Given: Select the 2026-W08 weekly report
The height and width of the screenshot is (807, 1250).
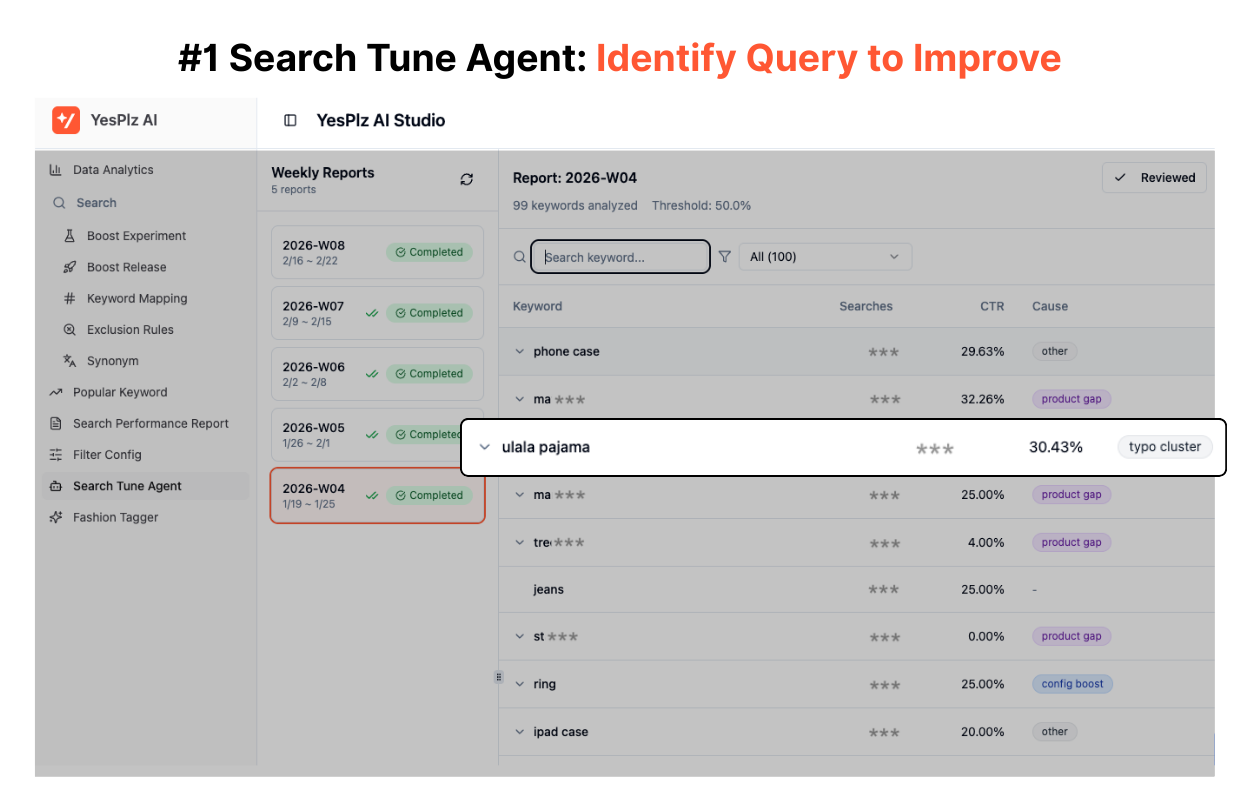Looking at the screenshot, I should point(377,252).
